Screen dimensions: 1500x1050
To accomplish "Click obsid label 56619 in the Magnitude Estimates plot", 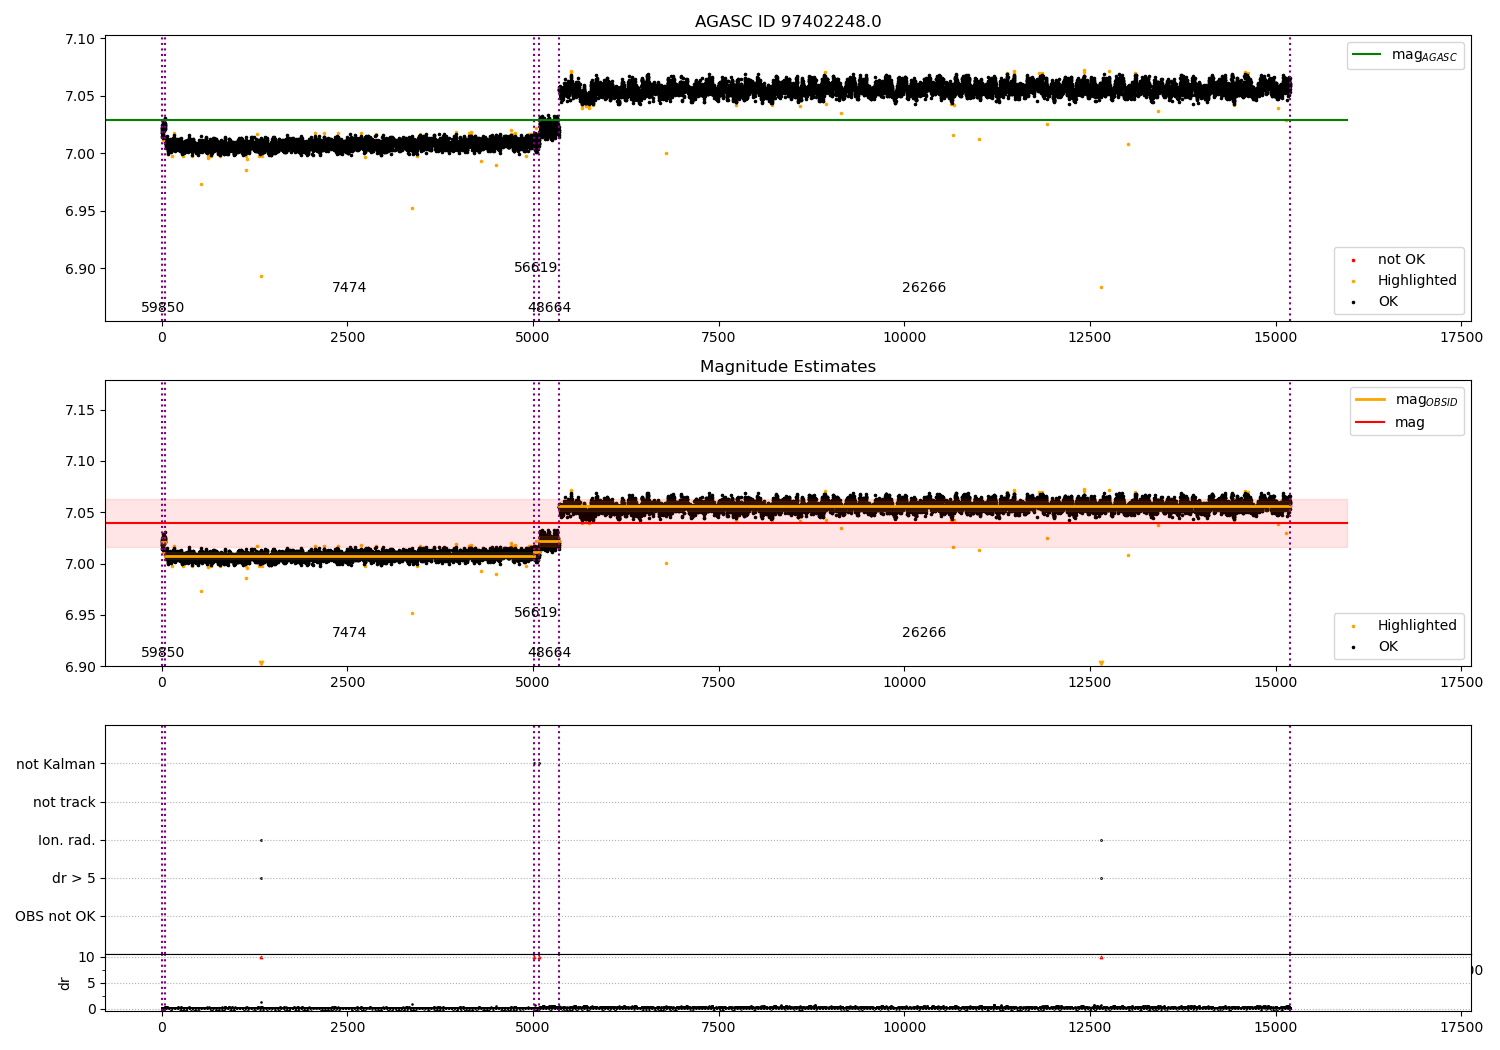I will point(536,613).
